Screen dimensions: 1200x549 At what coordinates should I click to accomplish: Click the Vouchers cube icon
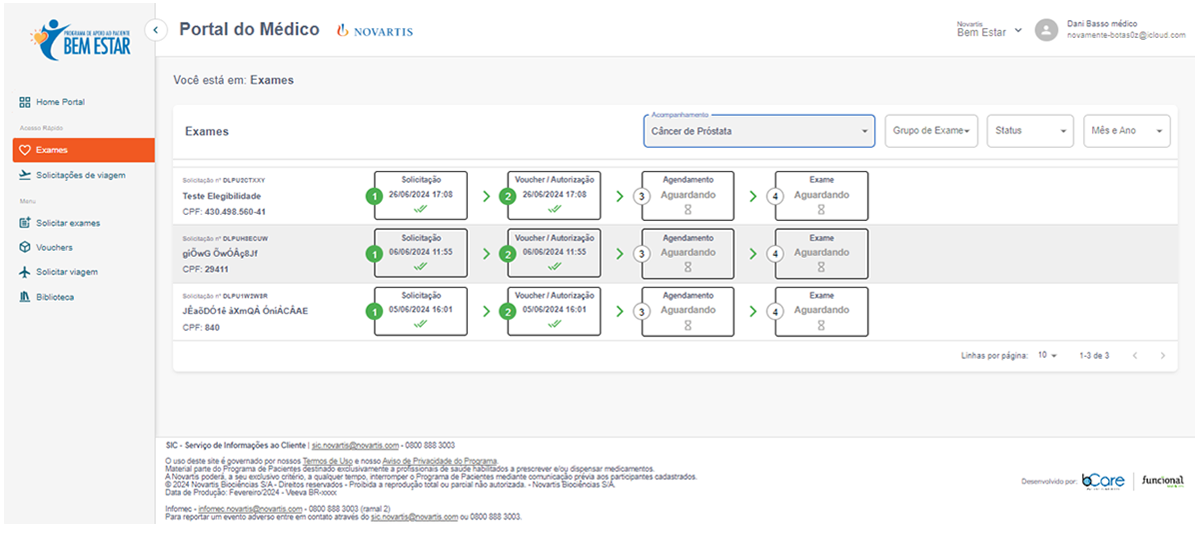pos(25,247)
